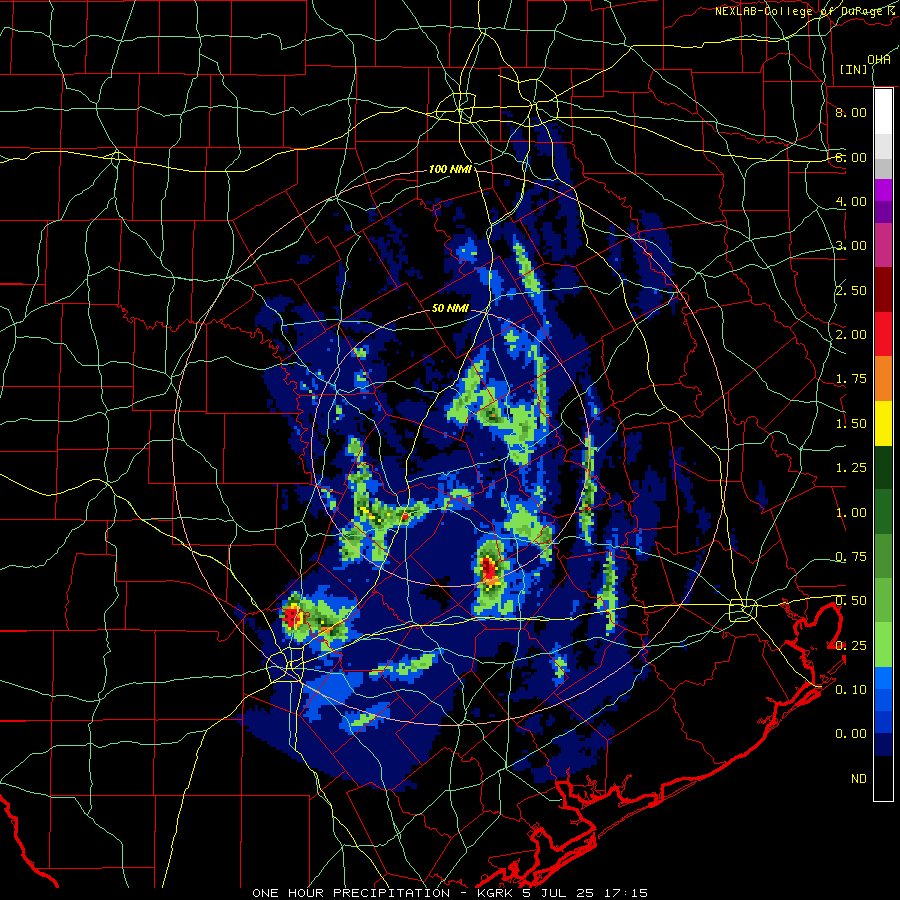The image size is (900, 900).
Task: Click the black ND legend swatch
Action: point(883,778)
